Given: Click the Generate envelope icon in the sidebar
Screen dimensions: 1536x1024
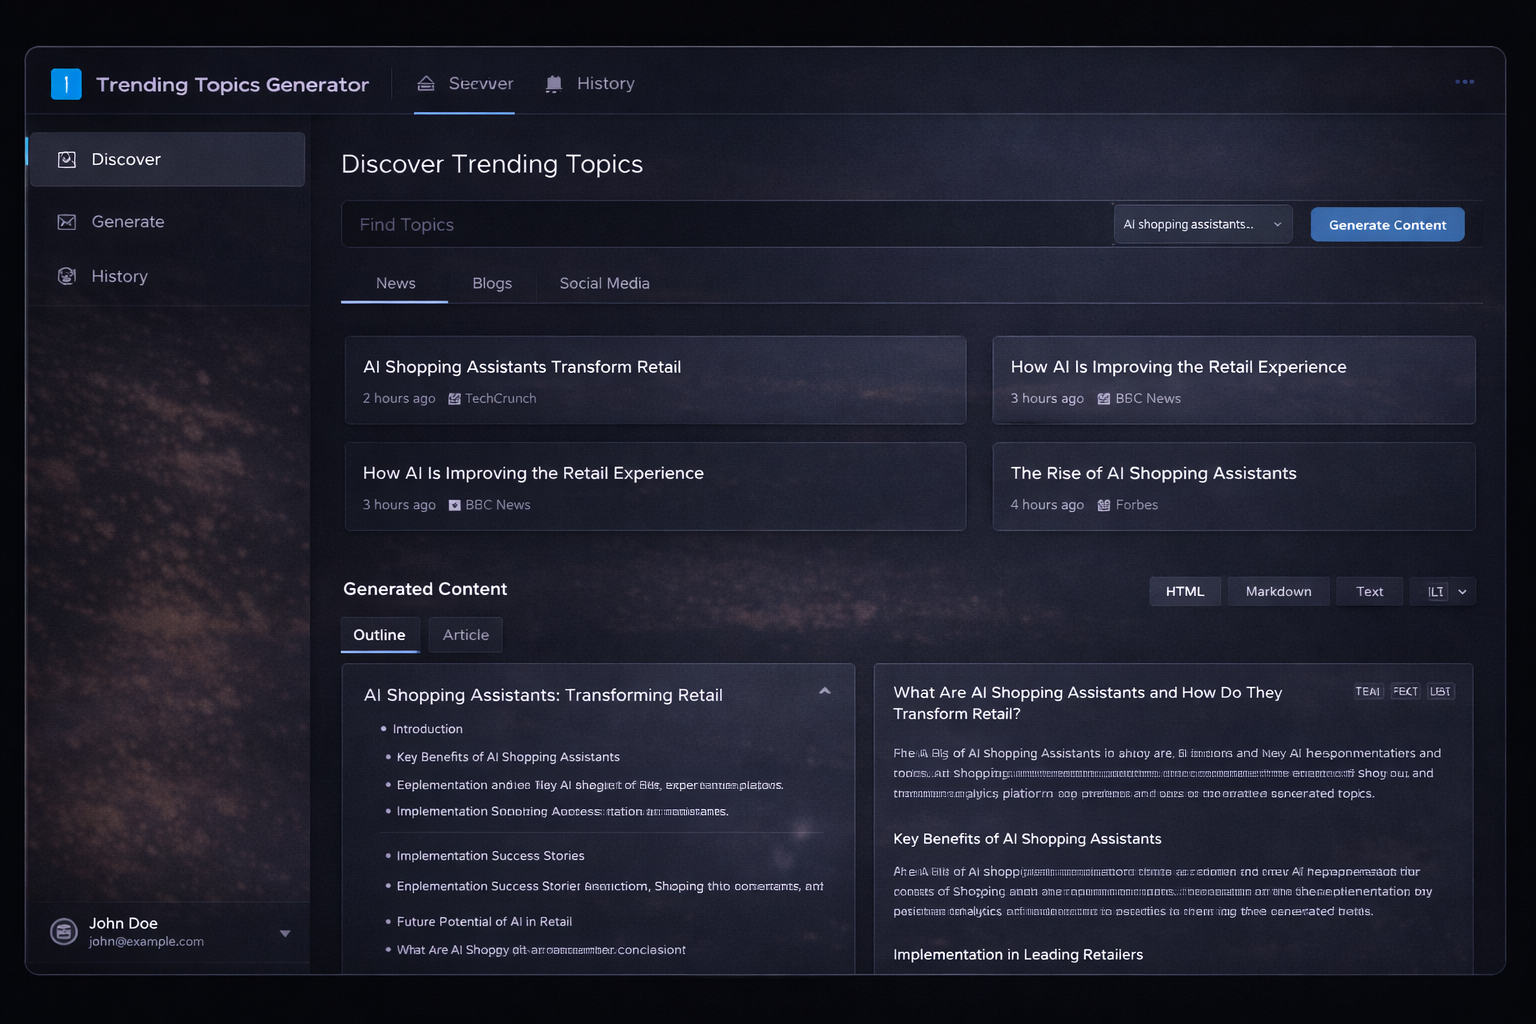Looking at the screenshot, I should click(x=67, y=222).
